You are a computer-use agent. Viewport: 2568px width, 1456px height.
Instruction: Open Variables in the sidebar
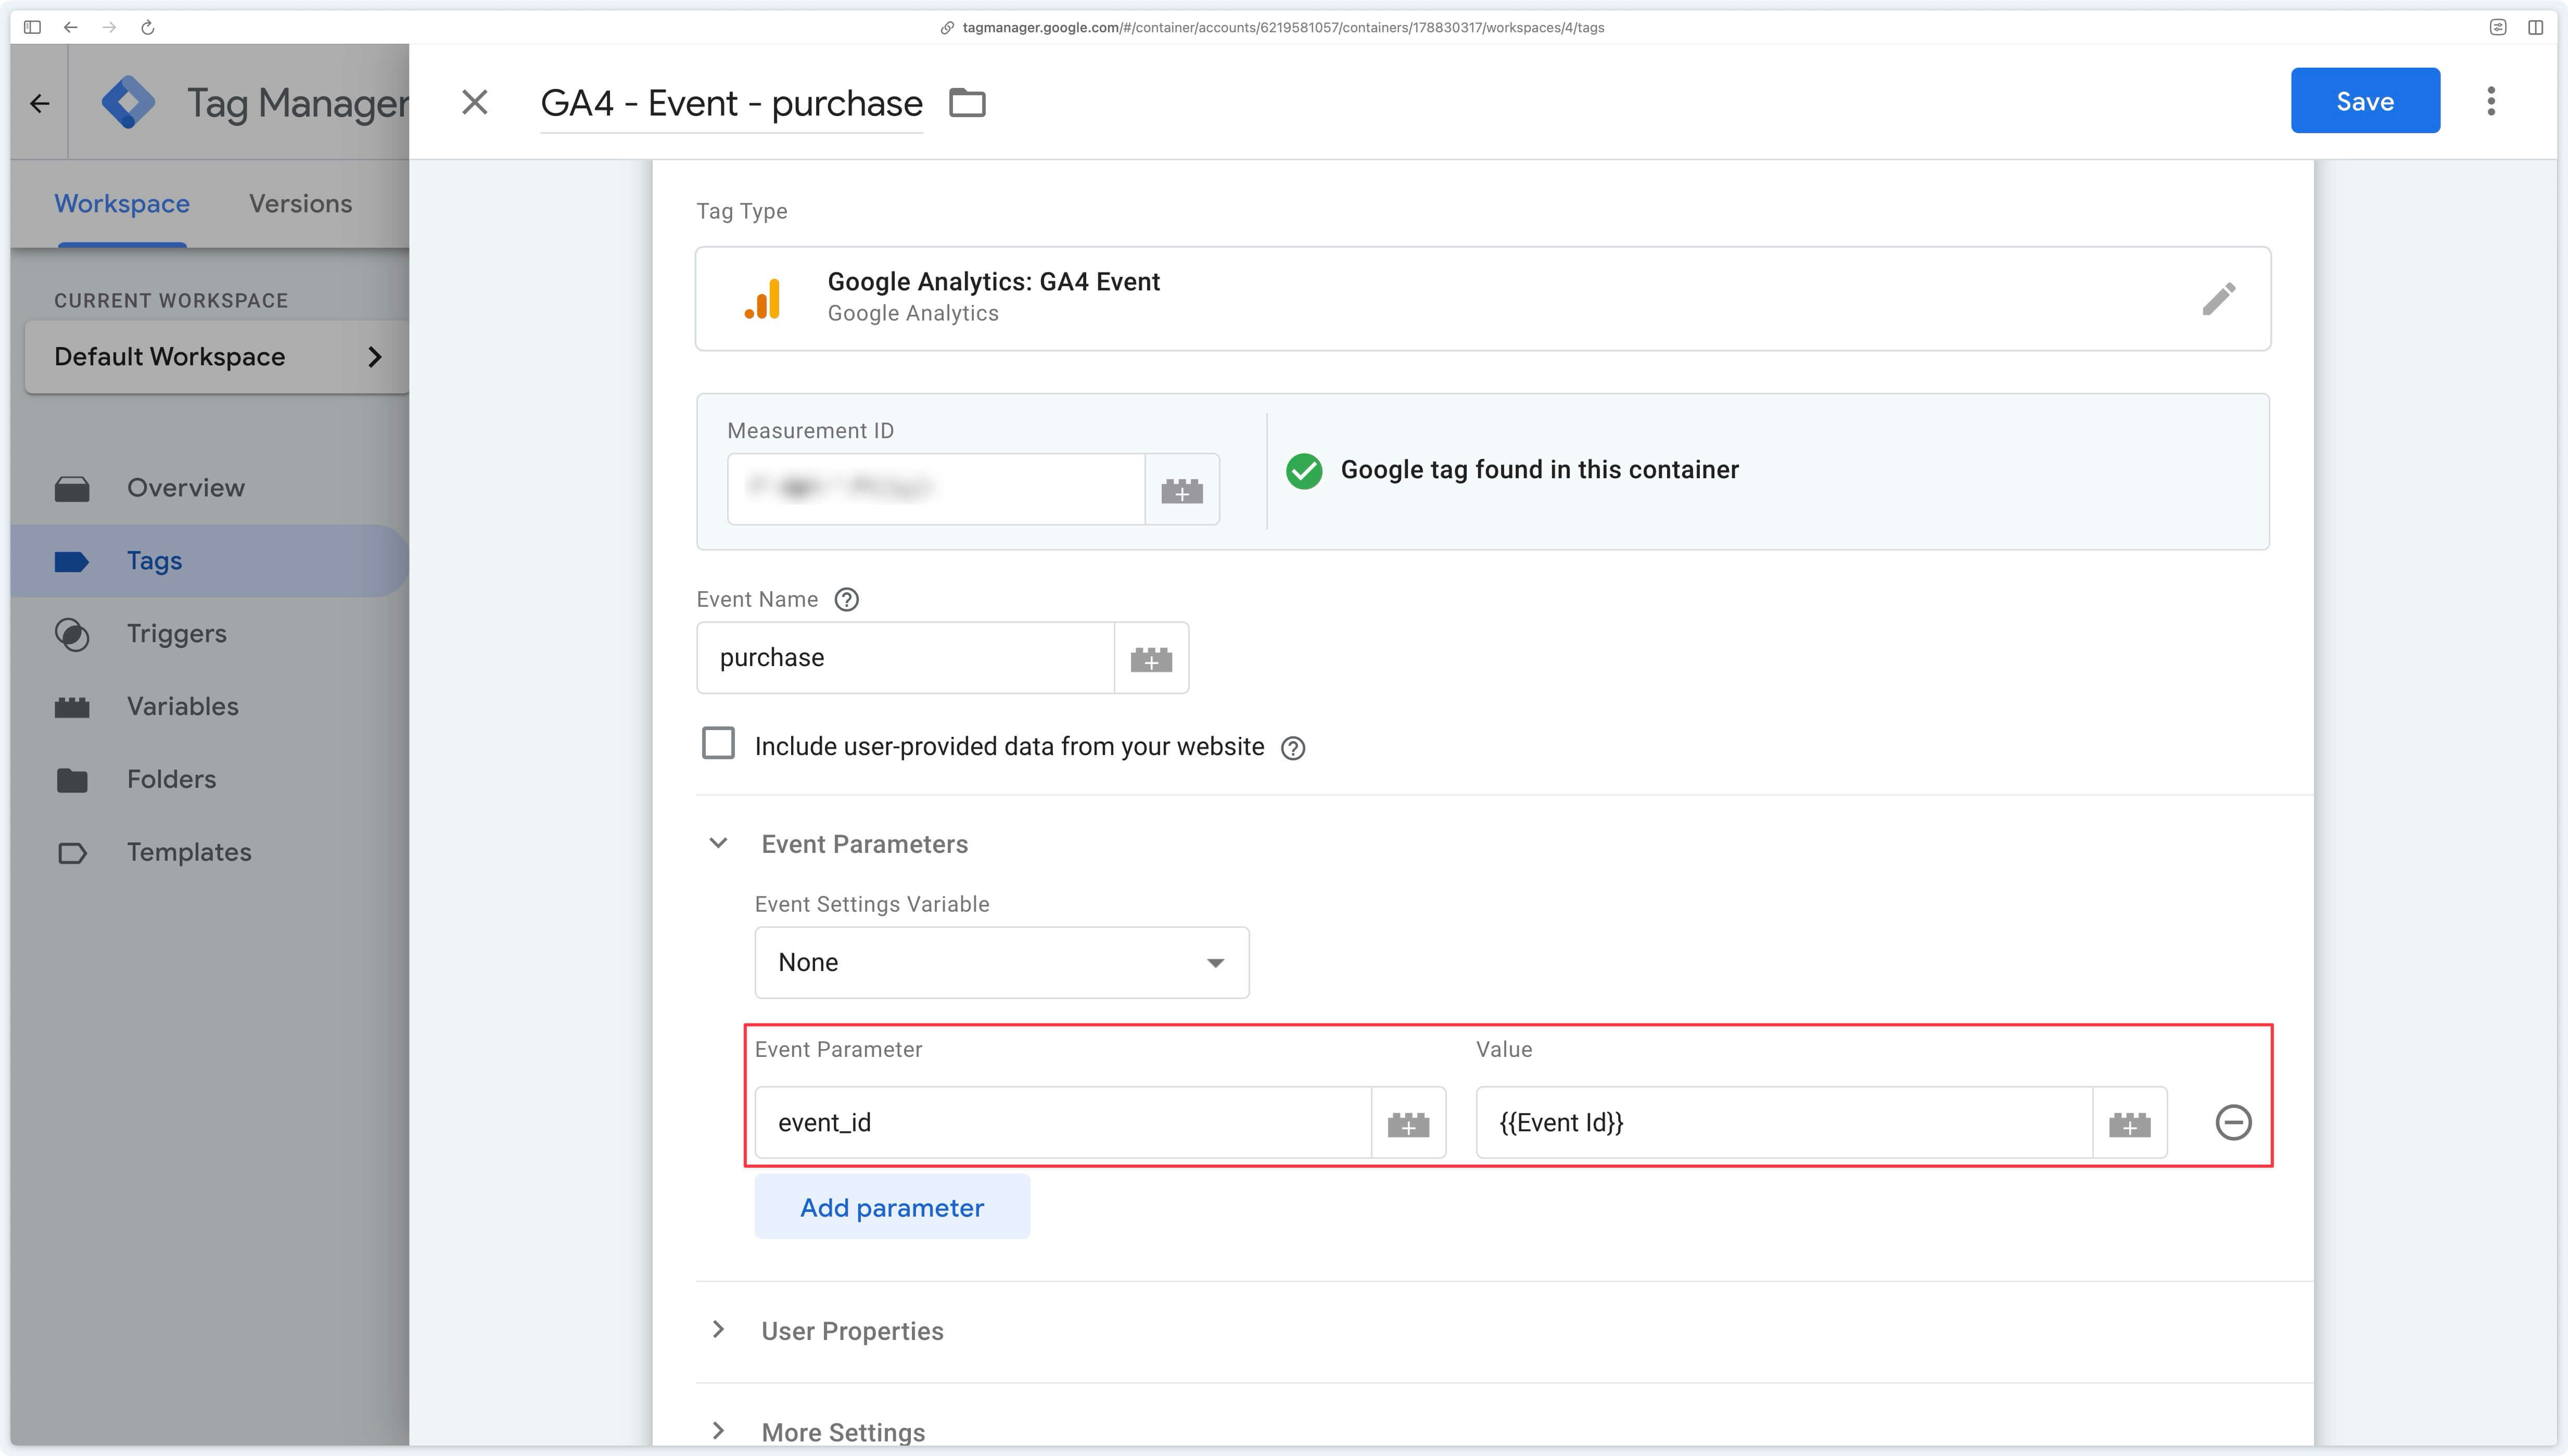pyautogui.click(x=183, y=707)
